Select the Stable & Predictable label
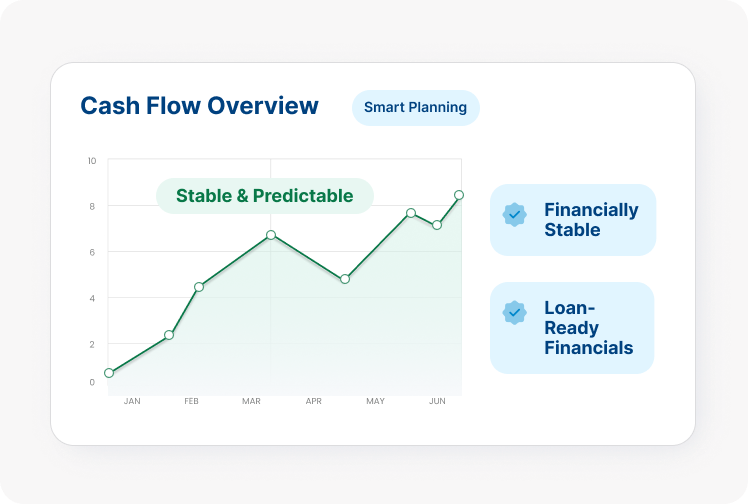Screen dimensions: 748x504 point(264,196)
